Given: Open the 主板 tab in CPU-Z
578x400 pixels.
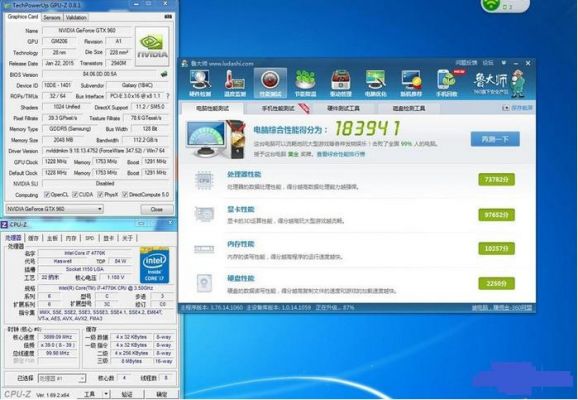Looking at the screenshot, I should tap(52, 238).
